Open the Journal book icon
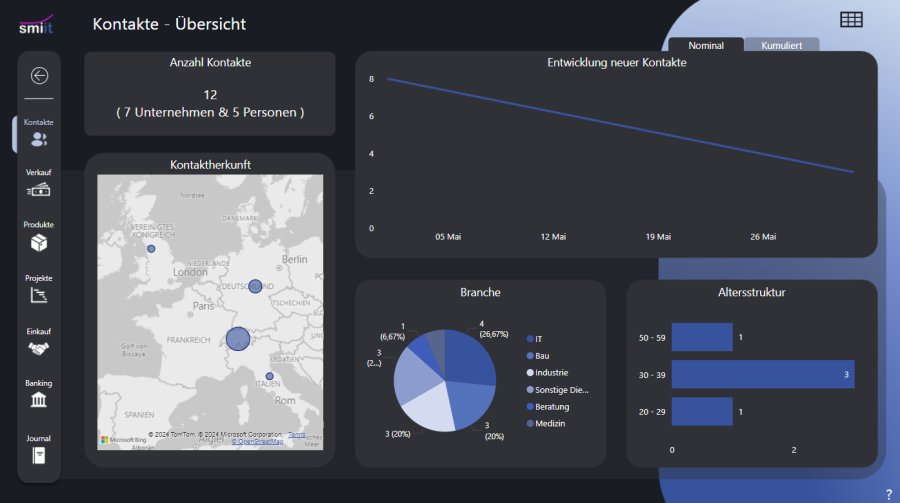This screenshot has width=900, height=503. tap(39, 456)
